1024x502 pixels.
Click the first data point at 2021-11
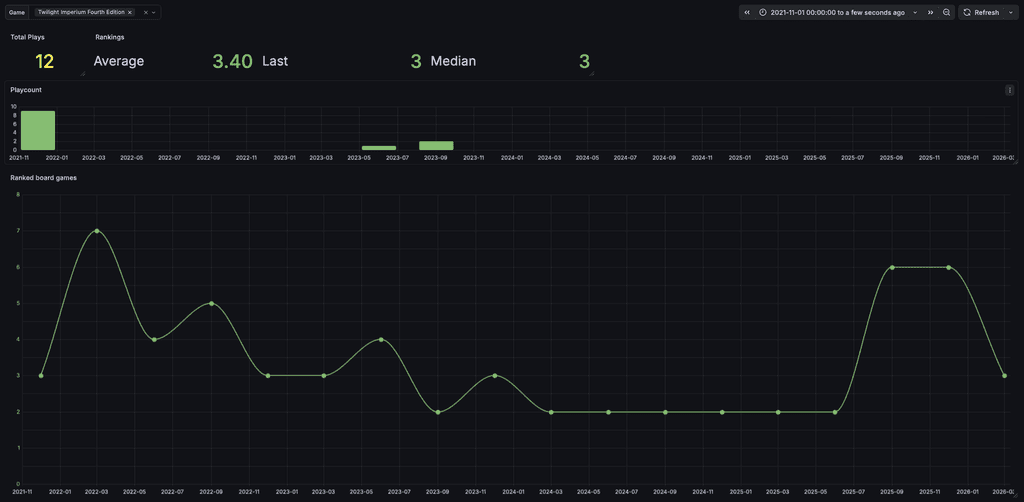tap(41, 375)
